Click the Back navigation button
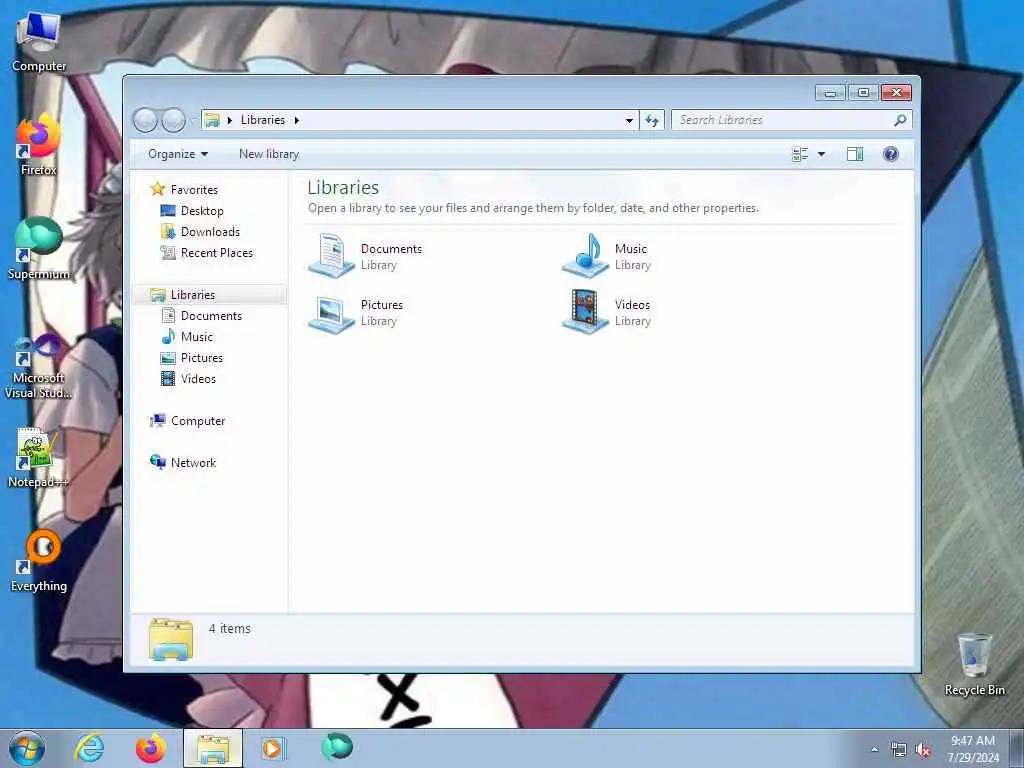 click(145, 120)
